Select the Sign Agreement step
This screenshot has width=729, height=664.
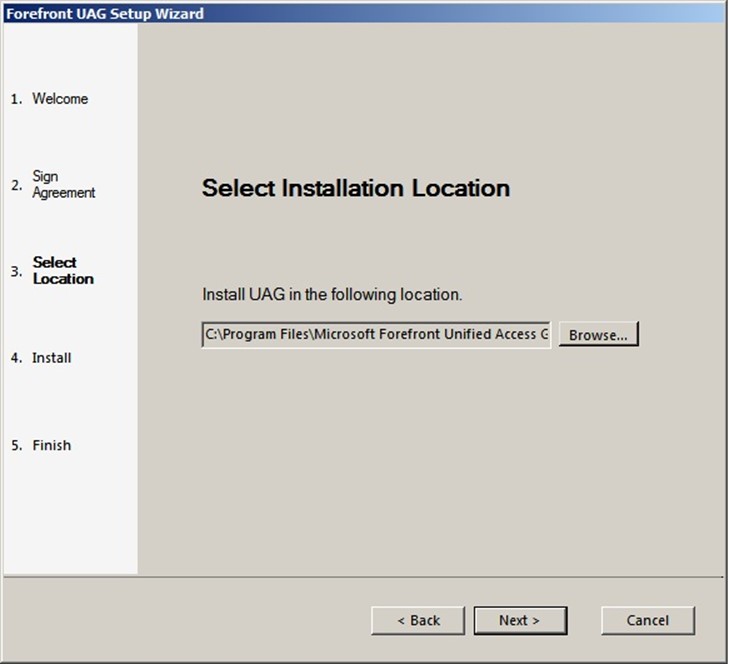click(x=63, y=185)
